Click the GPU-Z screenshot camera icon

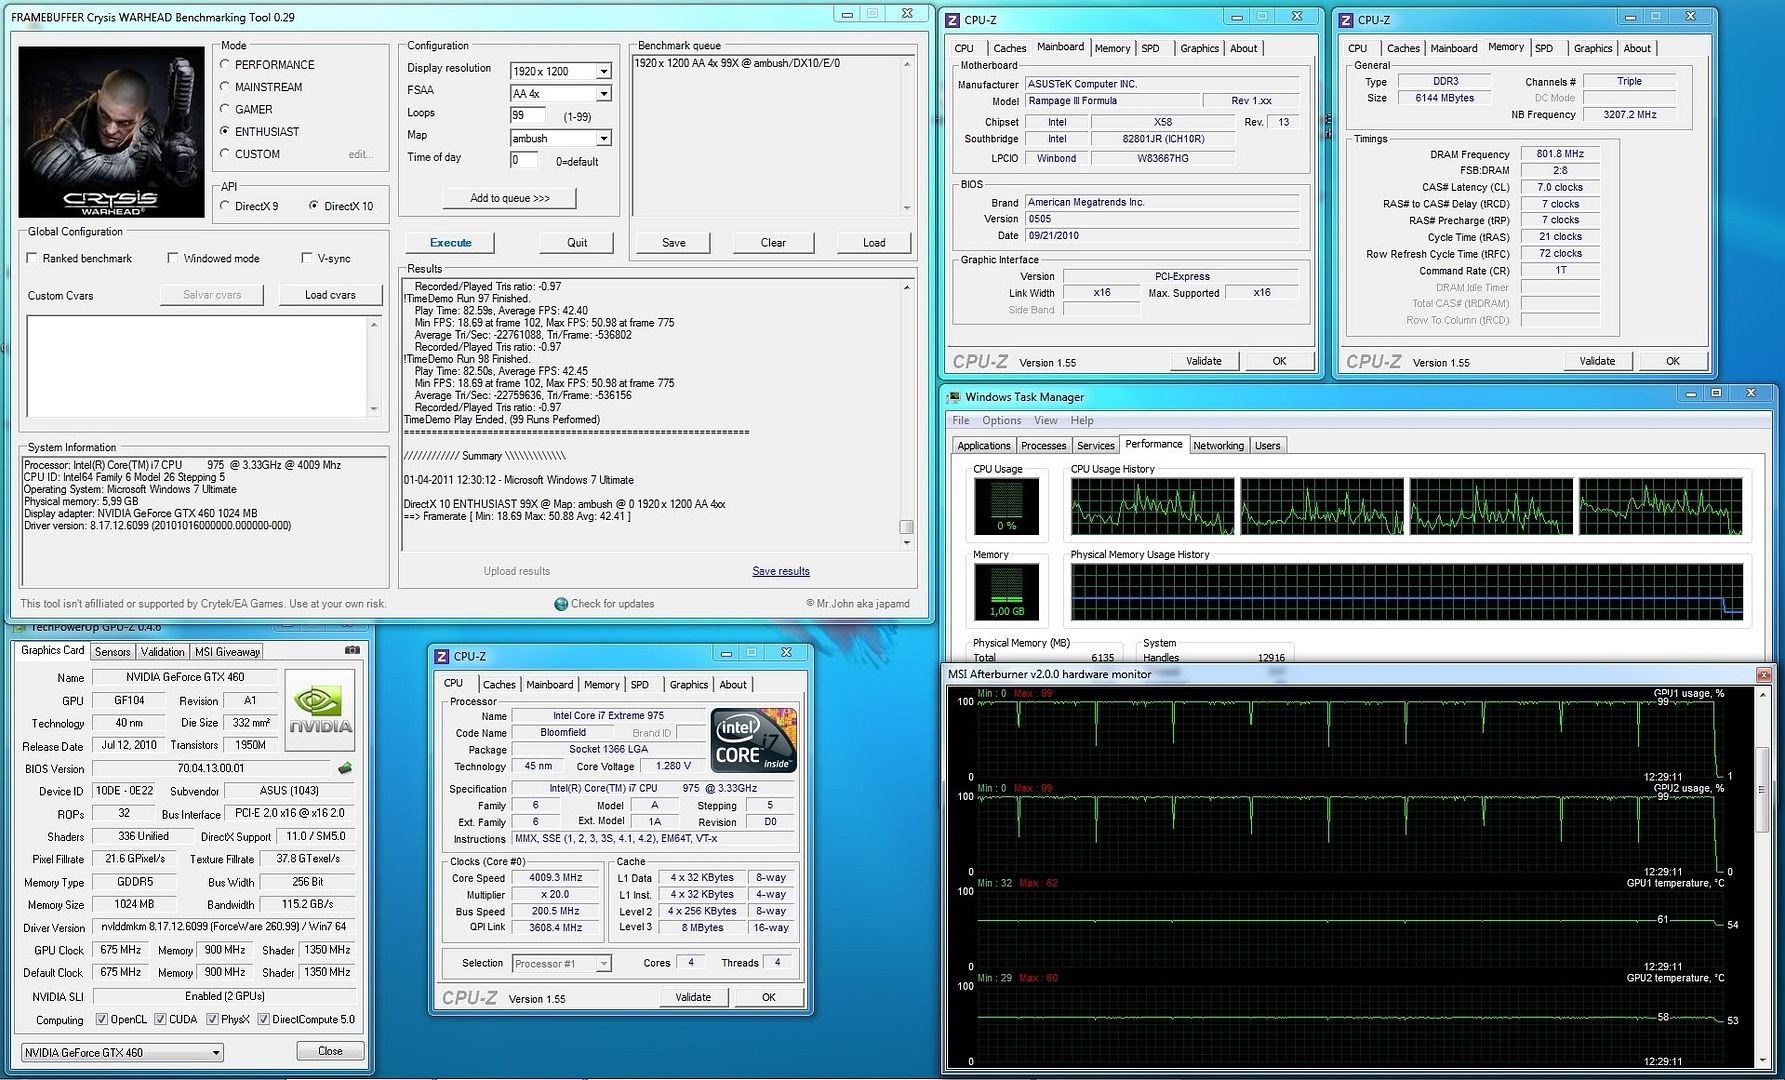352,650
